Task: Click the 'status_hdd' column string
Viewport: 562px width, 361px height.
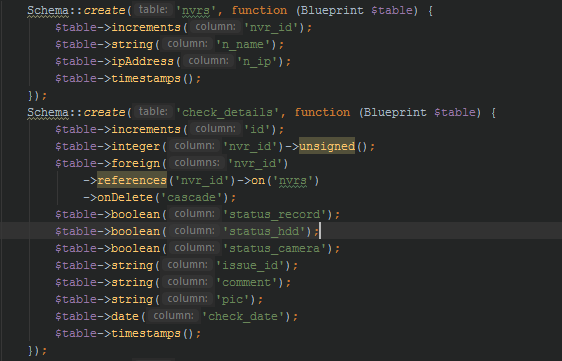Action: [264, 232]
